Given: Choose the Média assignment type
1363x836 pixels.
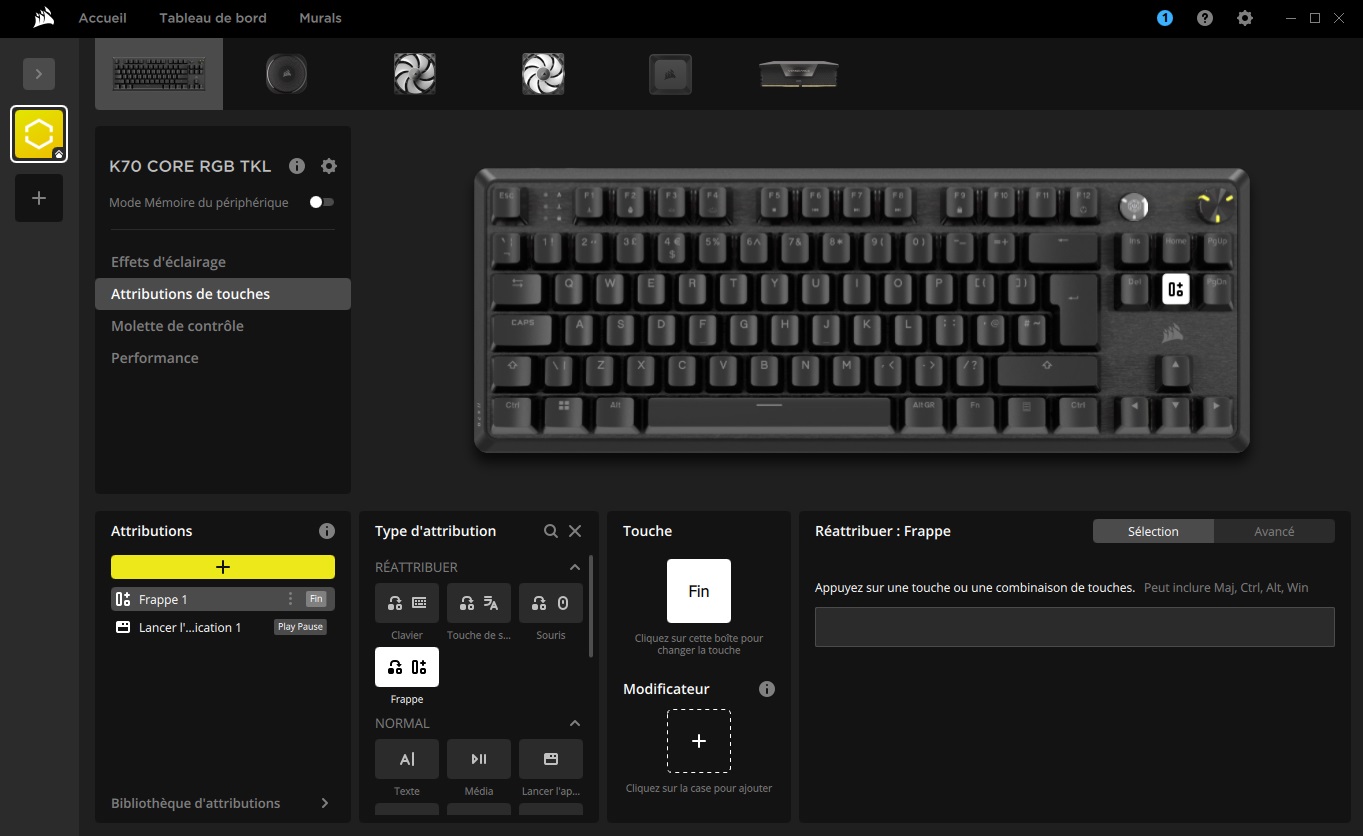Looking at the screenshot, I should pyautogui.click(x=478, y=759).
